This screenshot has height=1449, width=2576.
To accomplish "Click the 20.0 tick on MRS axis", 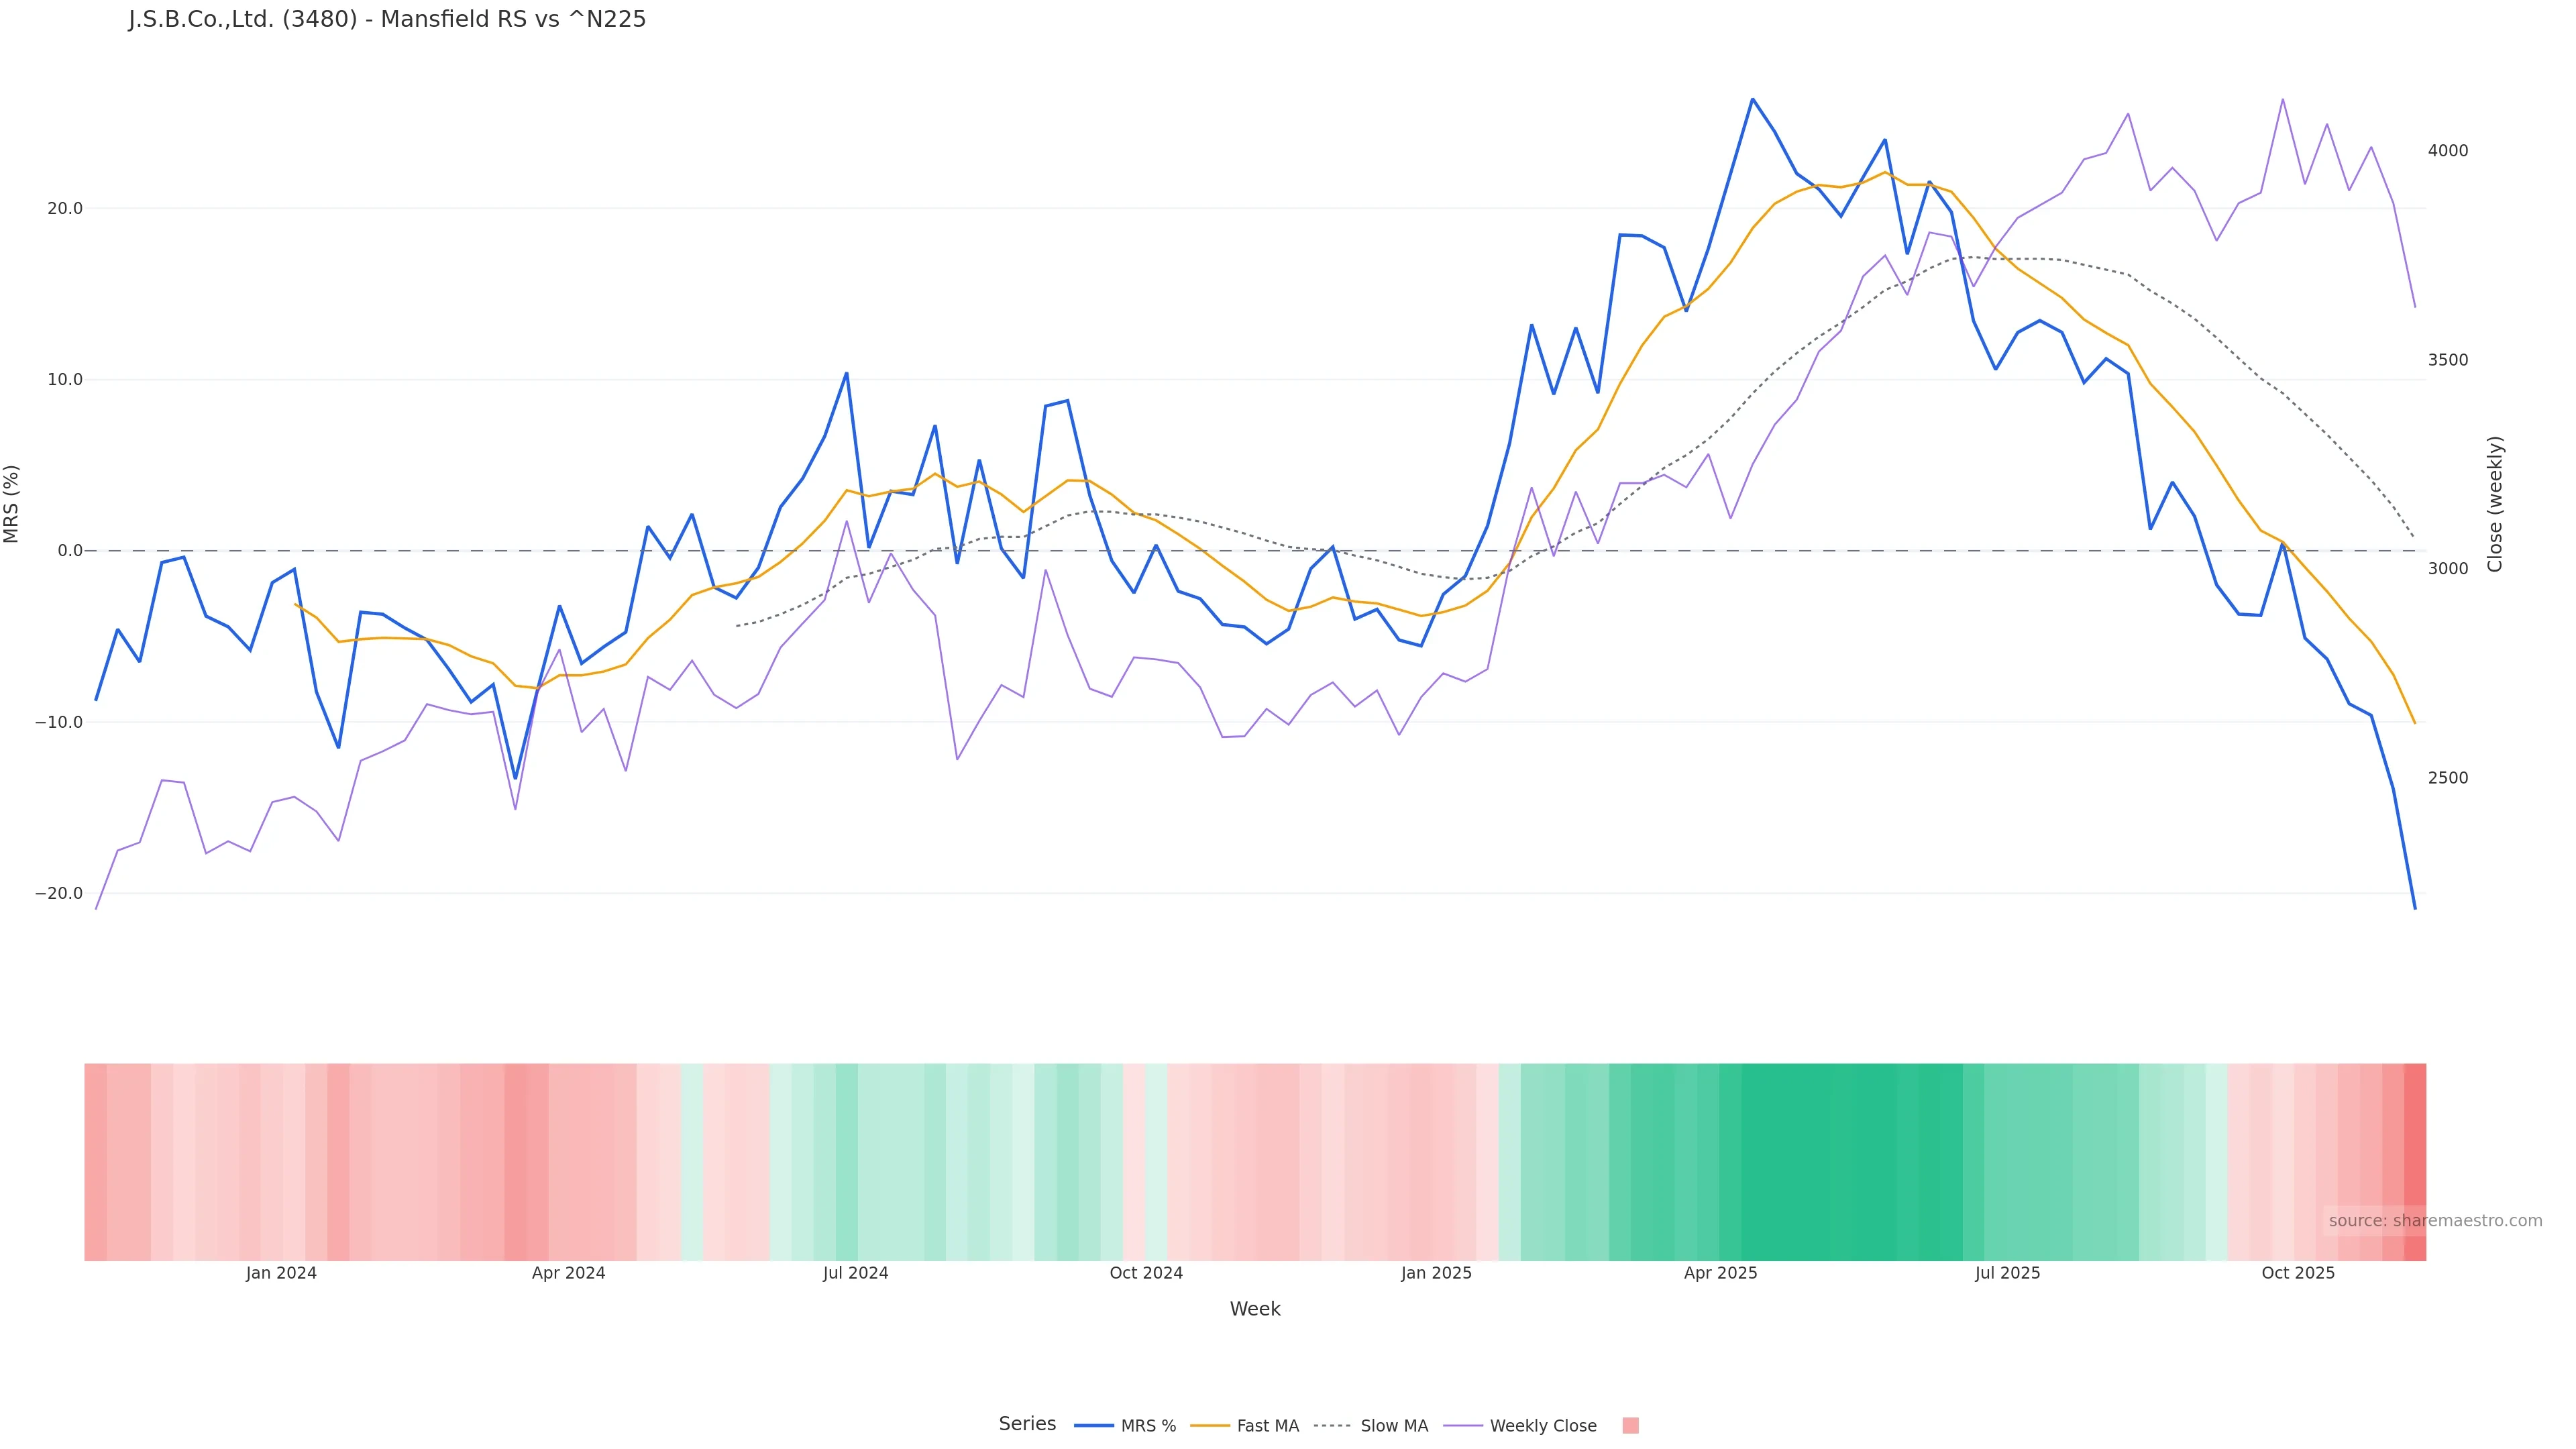I will point(65,209).
